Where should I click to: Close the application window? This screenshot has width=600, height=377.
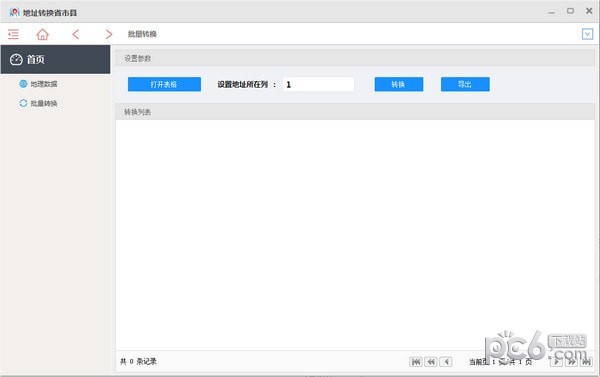589,11
